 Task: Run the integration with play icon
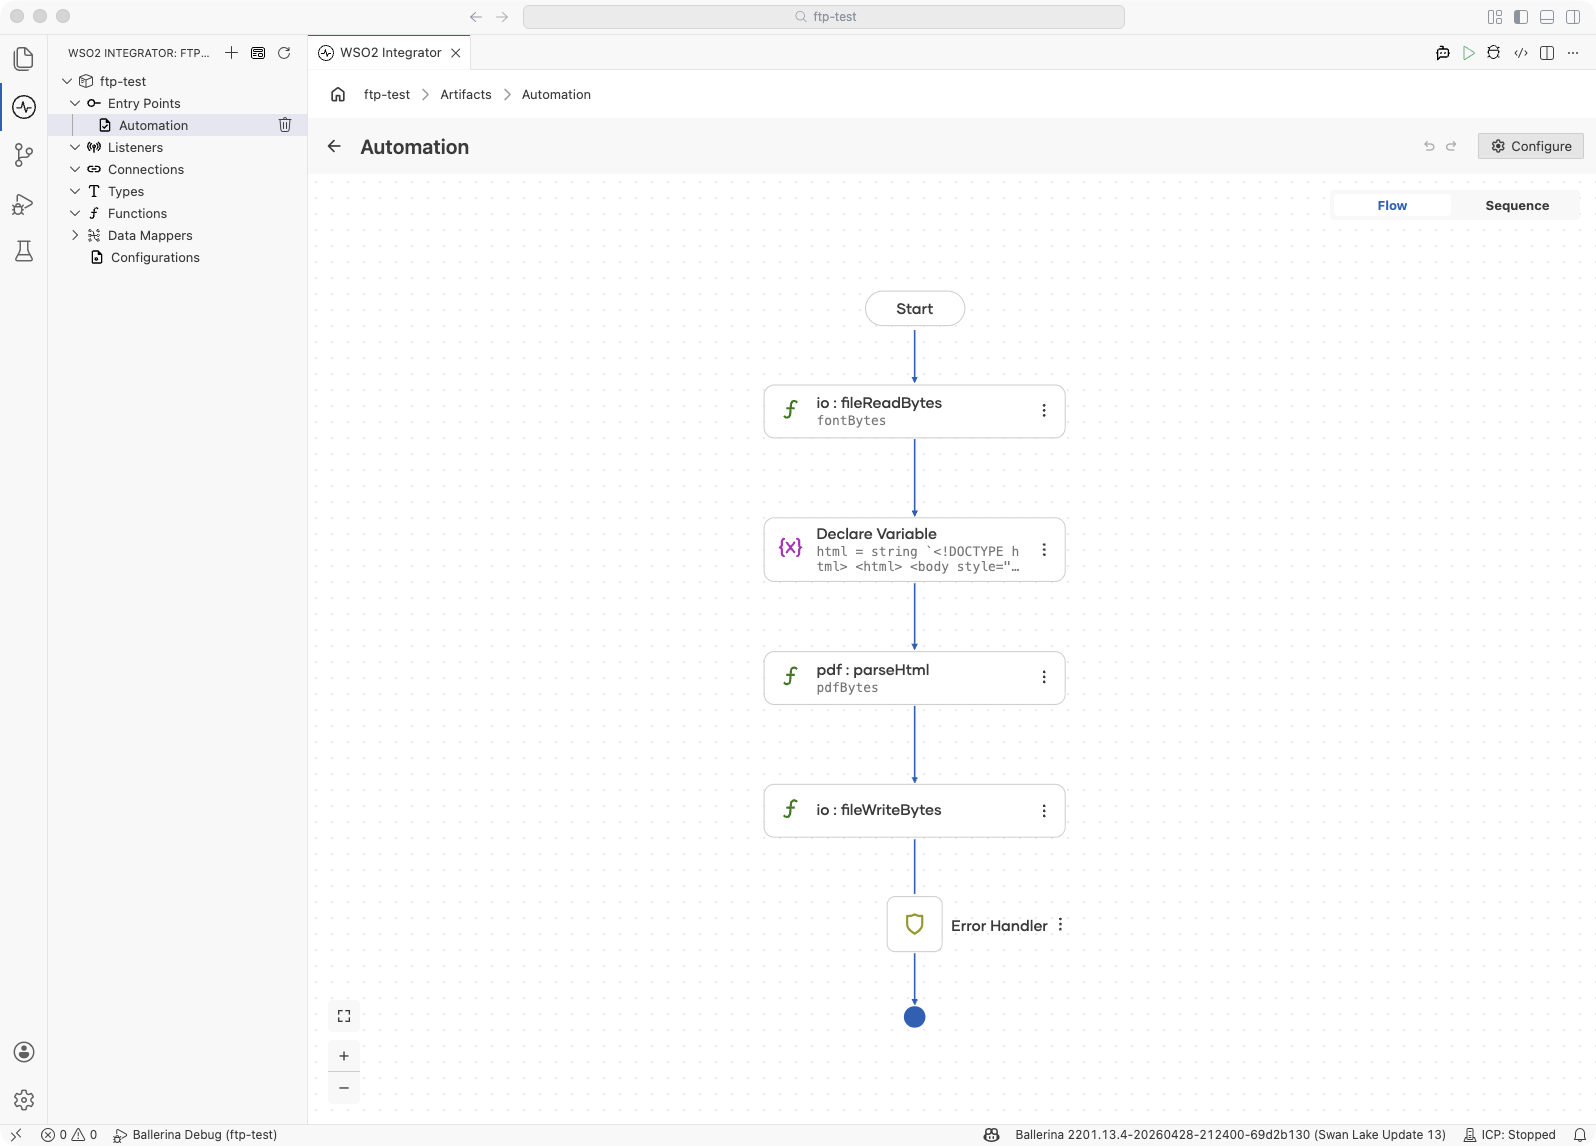click(x=1469, y=53)
